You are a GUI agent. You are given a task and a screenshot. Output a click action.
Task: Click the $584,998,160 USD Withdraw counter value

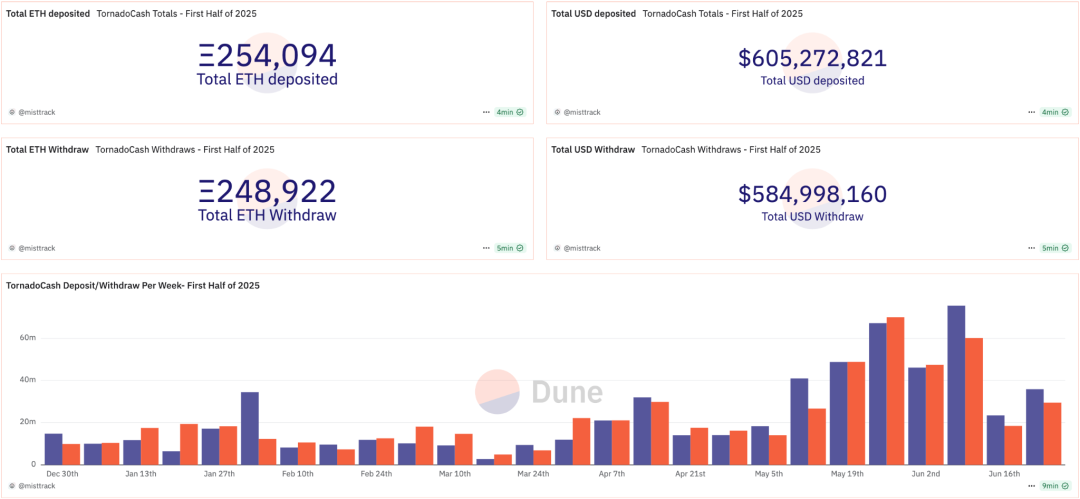click(x=812, y=194)
